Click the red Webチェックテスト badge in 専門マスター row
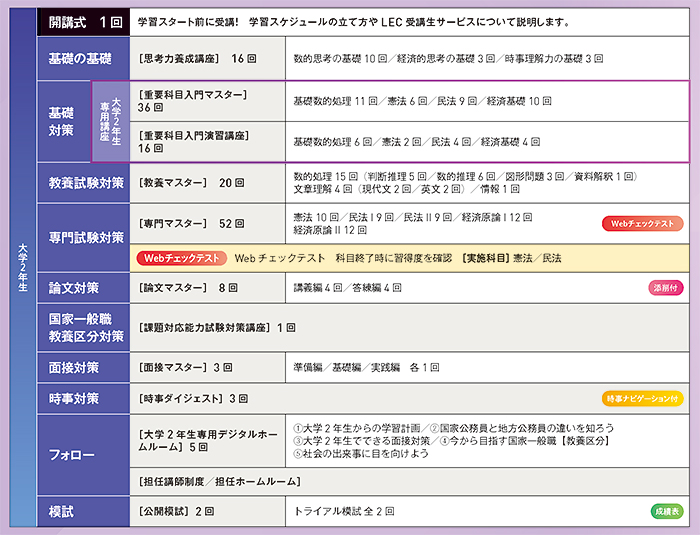This screenshot has width=700, height=535. [641, 224]
